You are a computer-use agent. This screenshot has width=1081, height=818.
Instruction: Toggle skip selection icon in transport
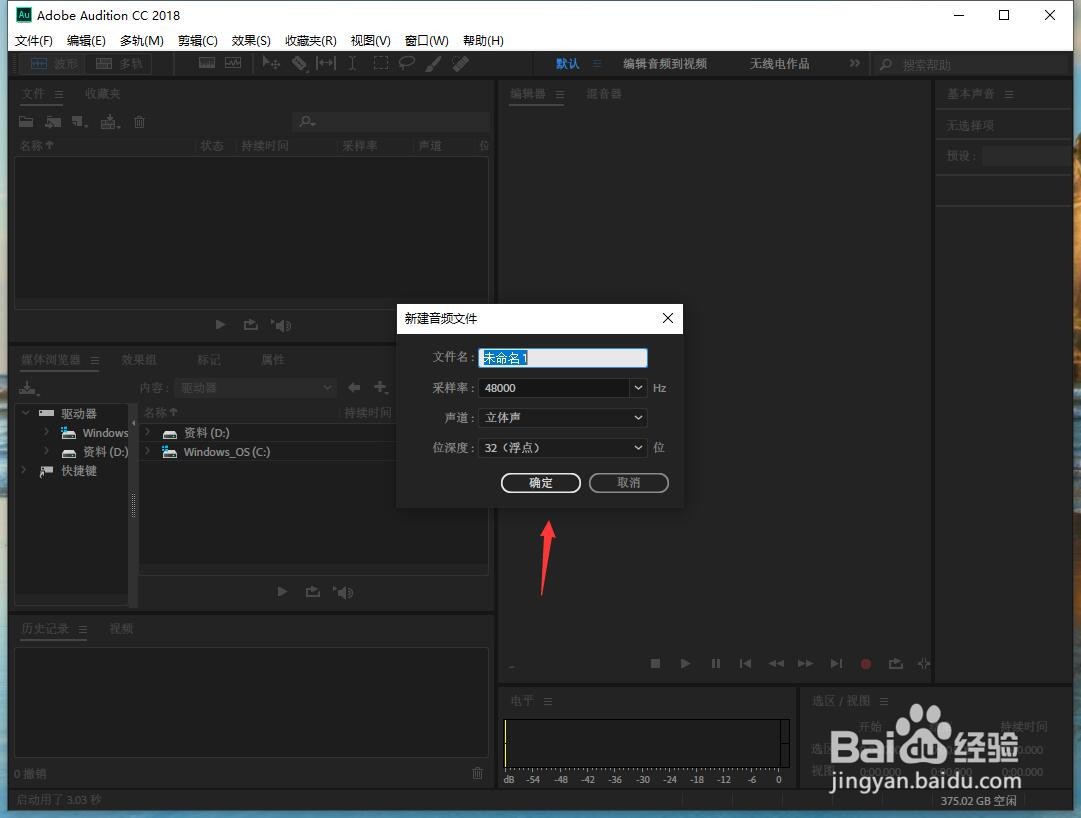click(x=924, y=664)
